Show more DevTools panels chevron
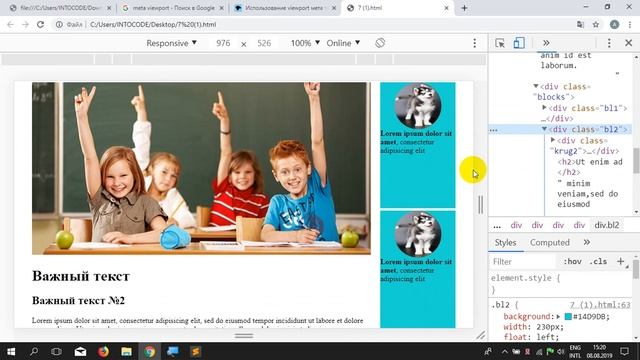The width and height of the screenshot is (640, 360). pos(546,43)
